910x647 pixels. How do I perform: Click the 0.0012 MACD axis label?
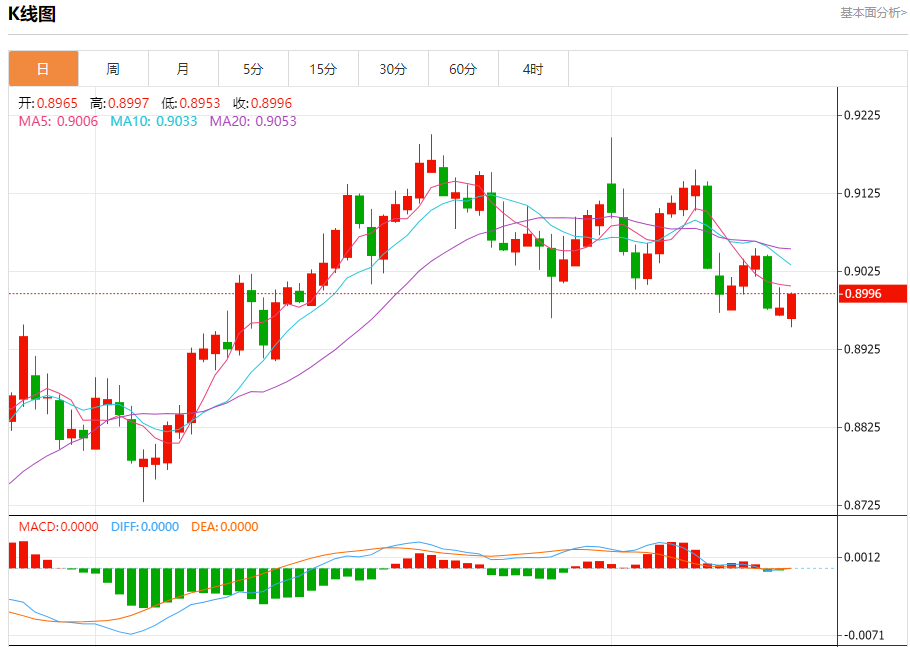(862, 558)
